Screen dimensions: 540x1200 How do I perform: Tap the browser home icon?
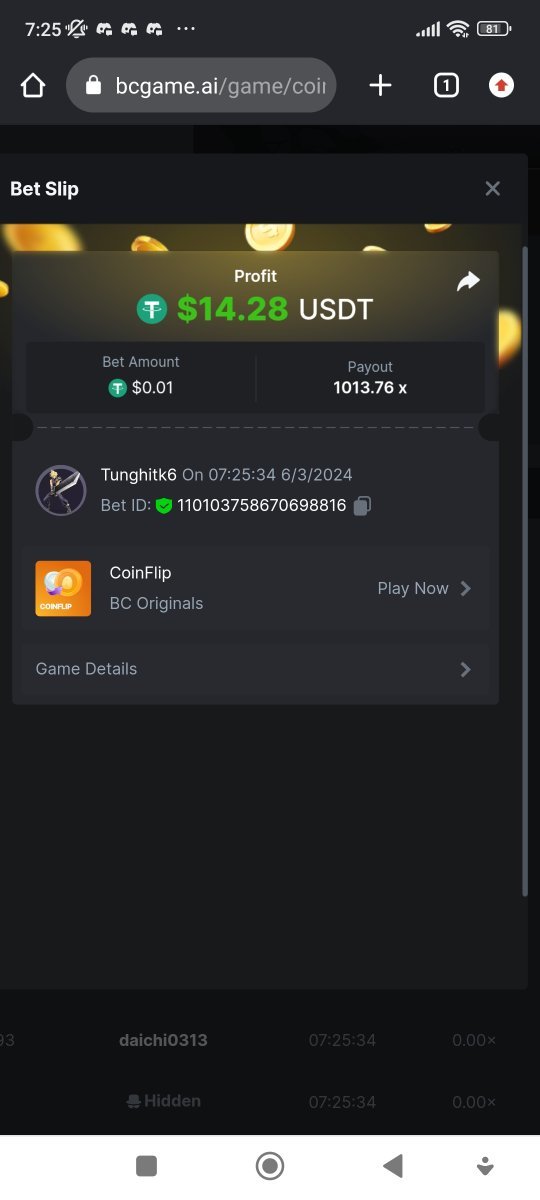(33, 86)
